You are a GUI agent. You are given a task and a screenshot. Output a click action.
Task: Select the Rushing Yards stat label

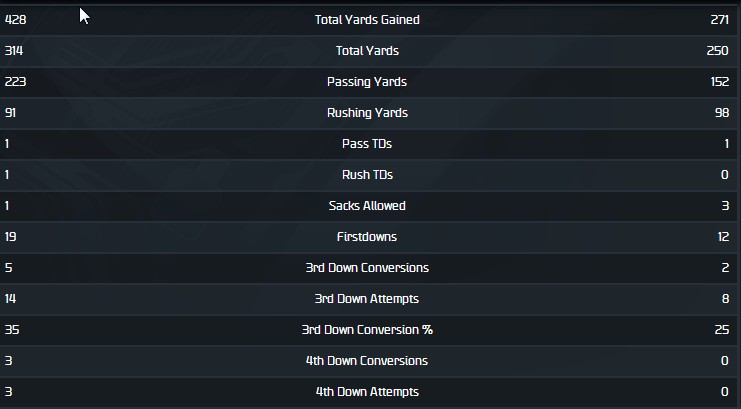[x=367, y=112]
